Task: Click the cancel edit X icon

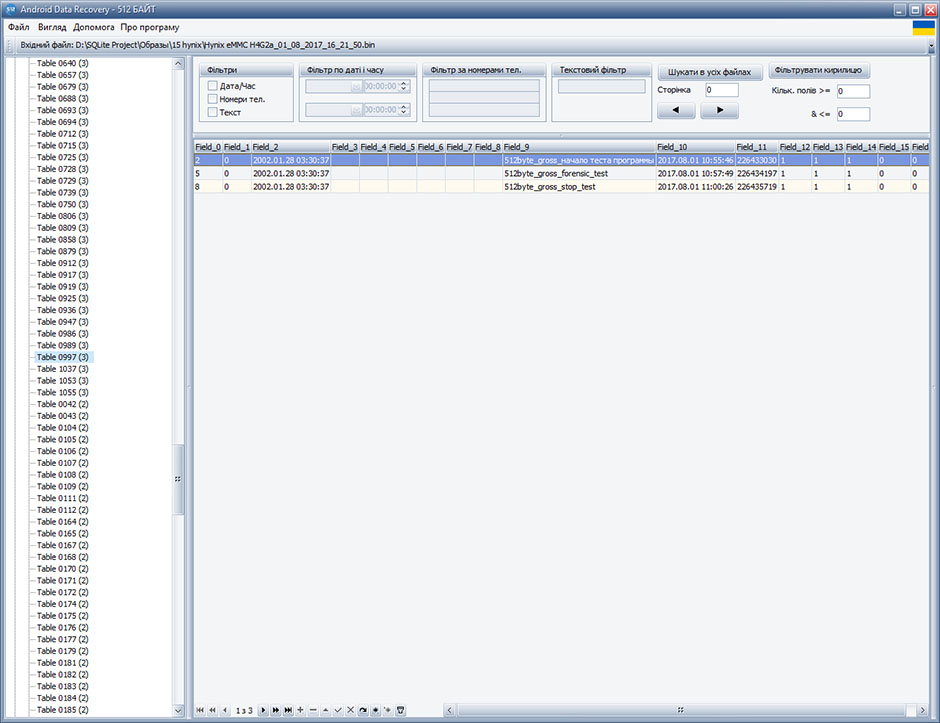Action: point(350,710)
